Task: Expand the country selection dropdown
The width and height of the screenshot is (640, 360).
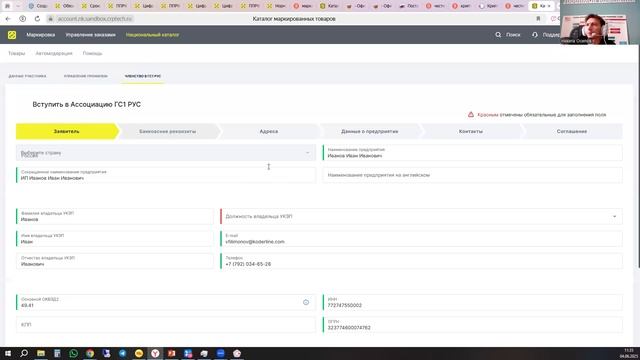Action: tap(166, 153)
